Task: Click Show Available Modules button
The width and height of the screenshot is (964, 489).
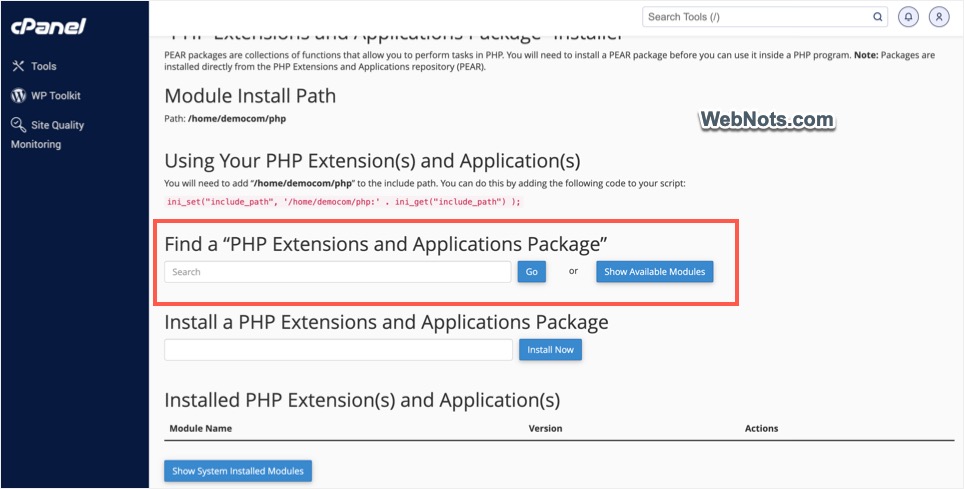Action: (655, 271)
